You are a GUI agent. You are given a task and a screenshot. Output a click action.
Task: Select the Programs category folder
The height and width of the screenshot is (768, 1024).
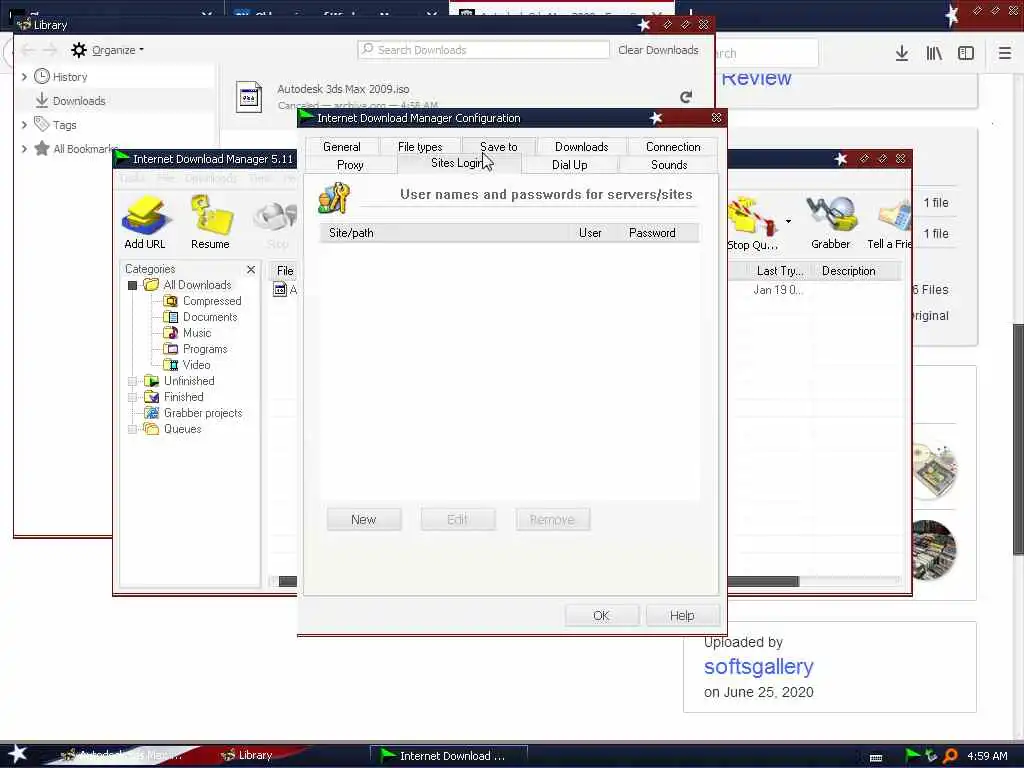click(x=195, y=349)
